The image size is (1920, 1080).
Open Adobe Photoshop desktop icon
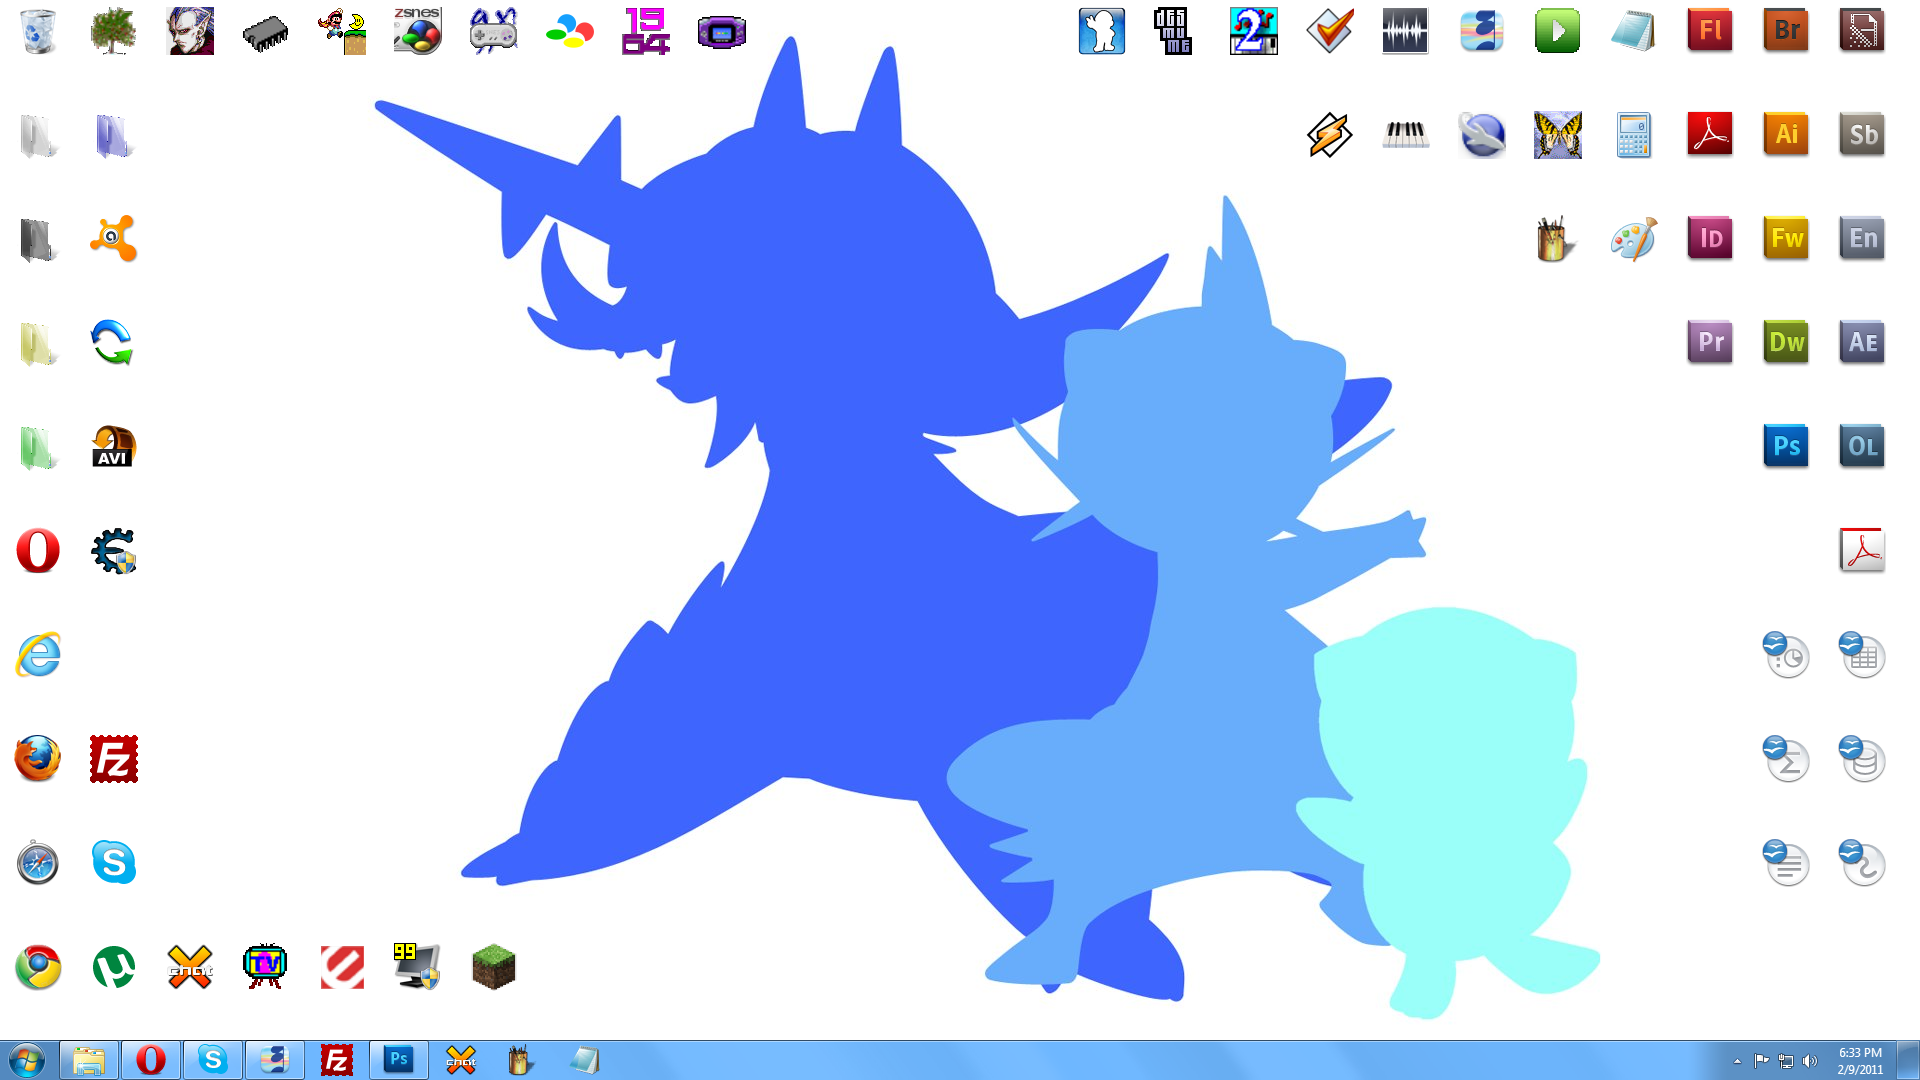[1786, 447]
